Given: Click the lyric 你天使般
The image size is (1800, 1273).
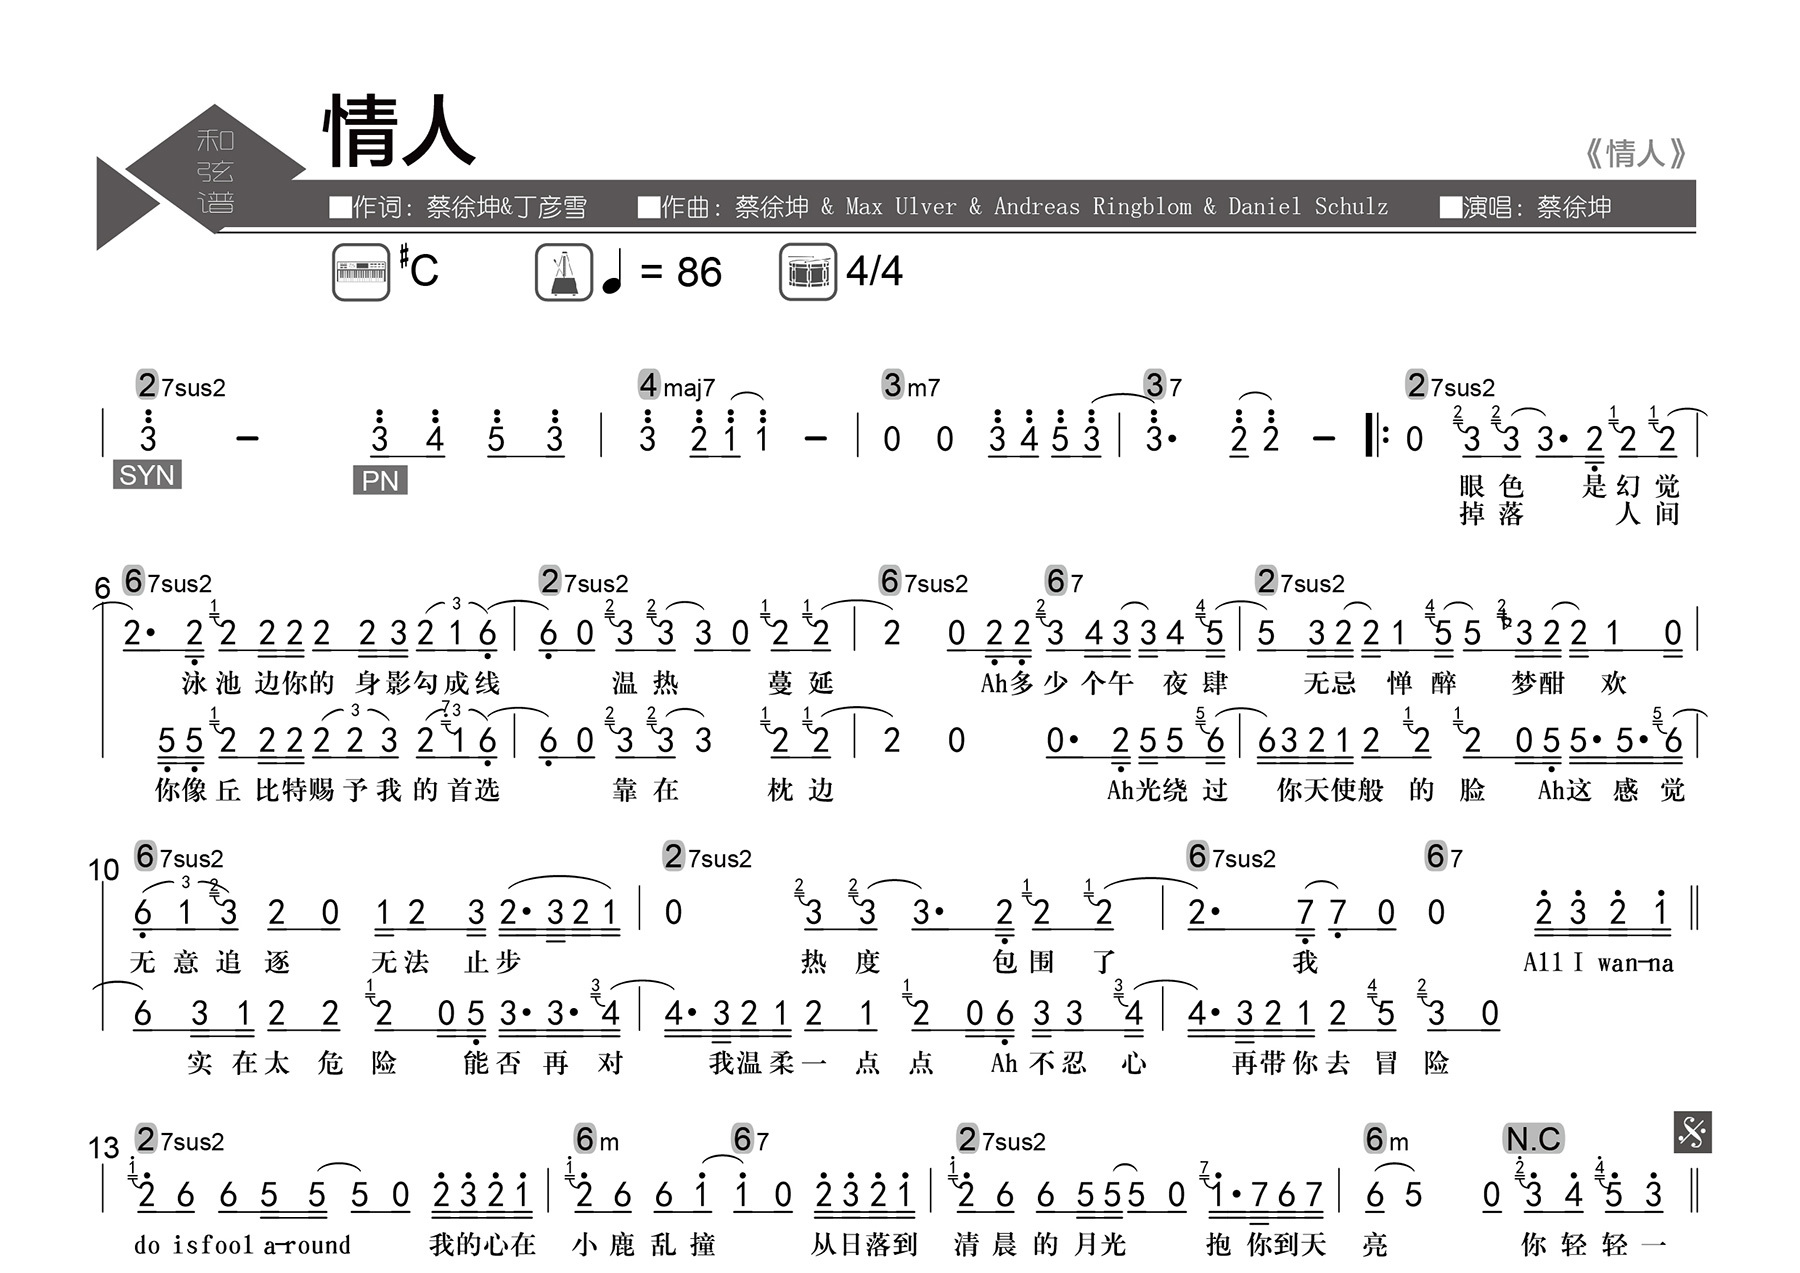Looking at the screenshot, I should (x=1330, y=790).
